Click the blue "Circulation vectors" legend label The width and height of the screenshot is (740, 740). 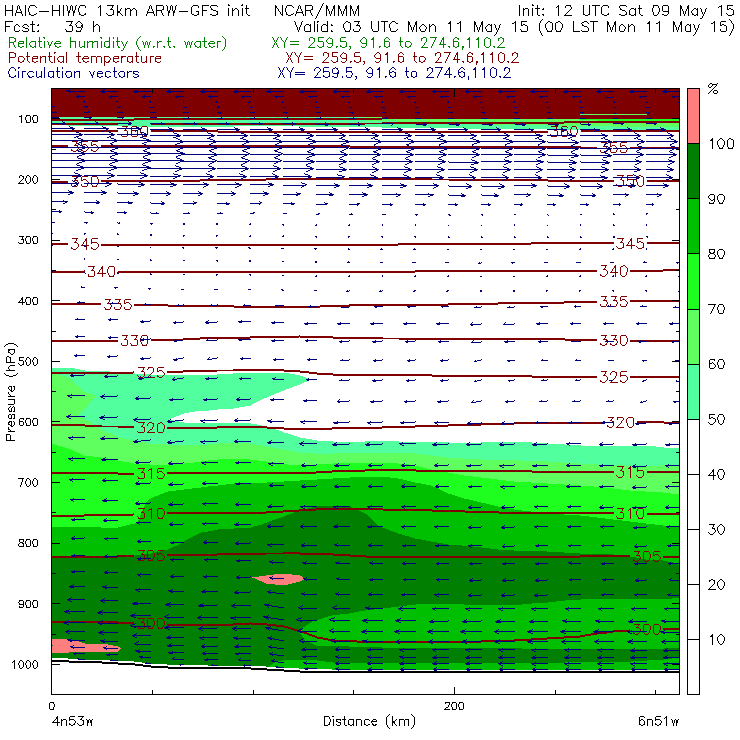click(73, 73)
